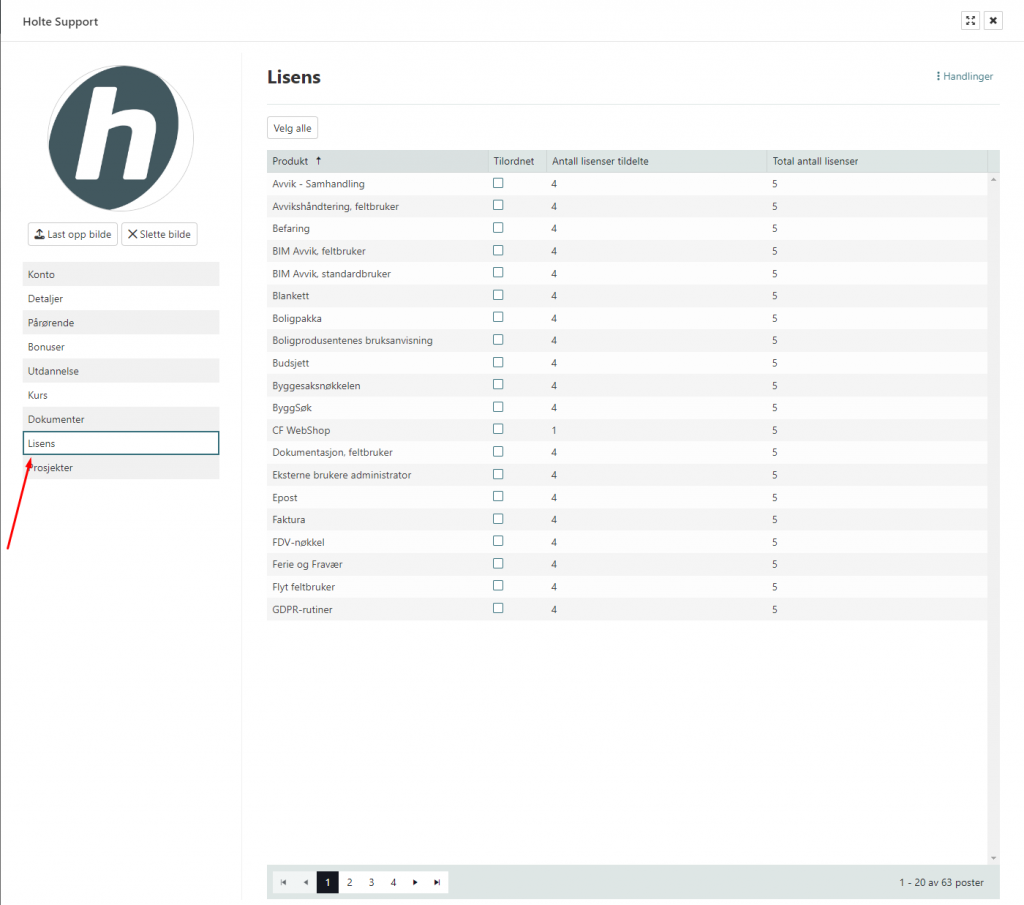Tick the Avvik - Samhandling checkbox
1024x905 pixels.
coord(498,183)
